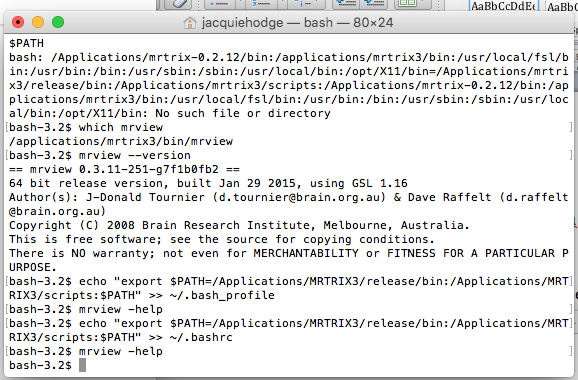Click the eraser clear formatting icon

click(x=181, y=3)
